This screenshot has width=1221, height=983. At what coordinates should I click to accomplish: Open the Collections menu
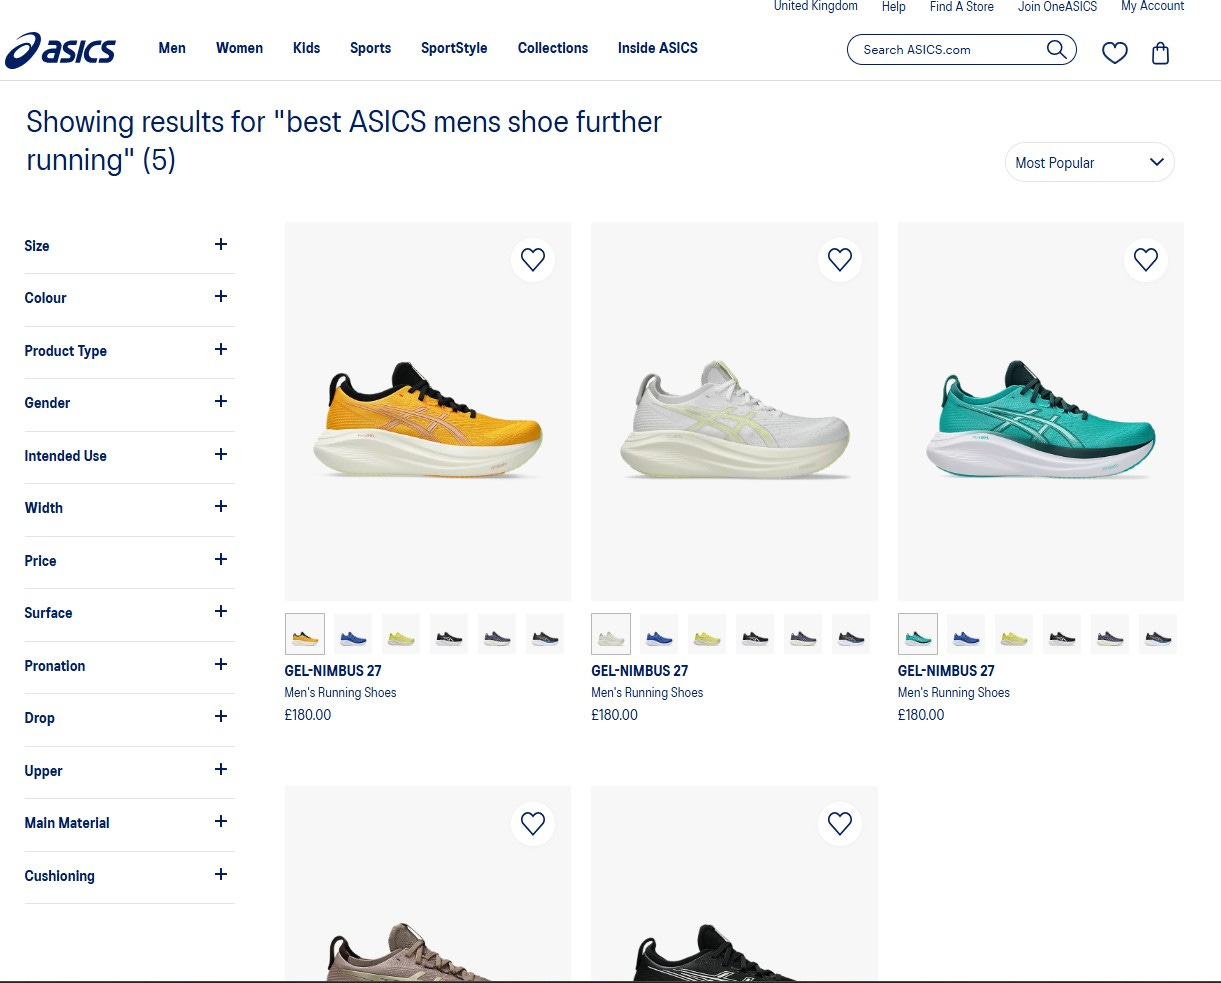tap(553, 48)
